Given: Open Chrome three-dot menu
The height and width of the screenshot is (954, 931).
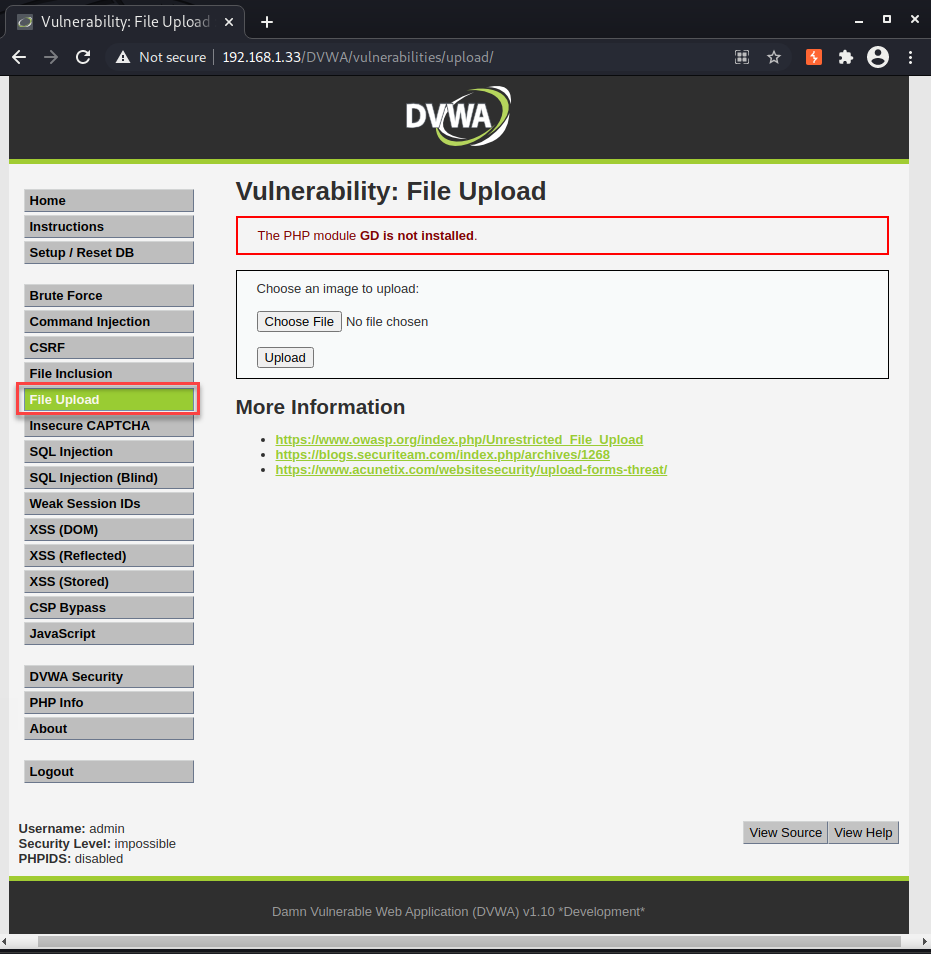Looking at the screenshot, I should coord(910,57).
